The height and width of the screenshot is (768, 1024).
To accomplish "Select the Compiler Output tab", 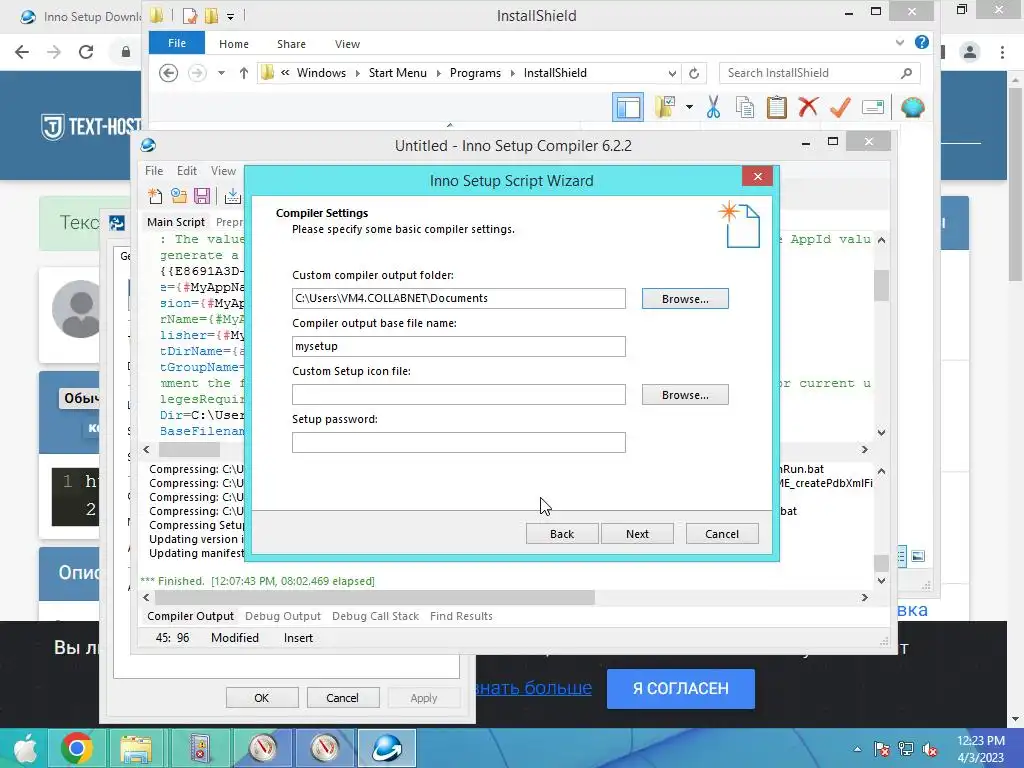I will click(x=190, y=616).
